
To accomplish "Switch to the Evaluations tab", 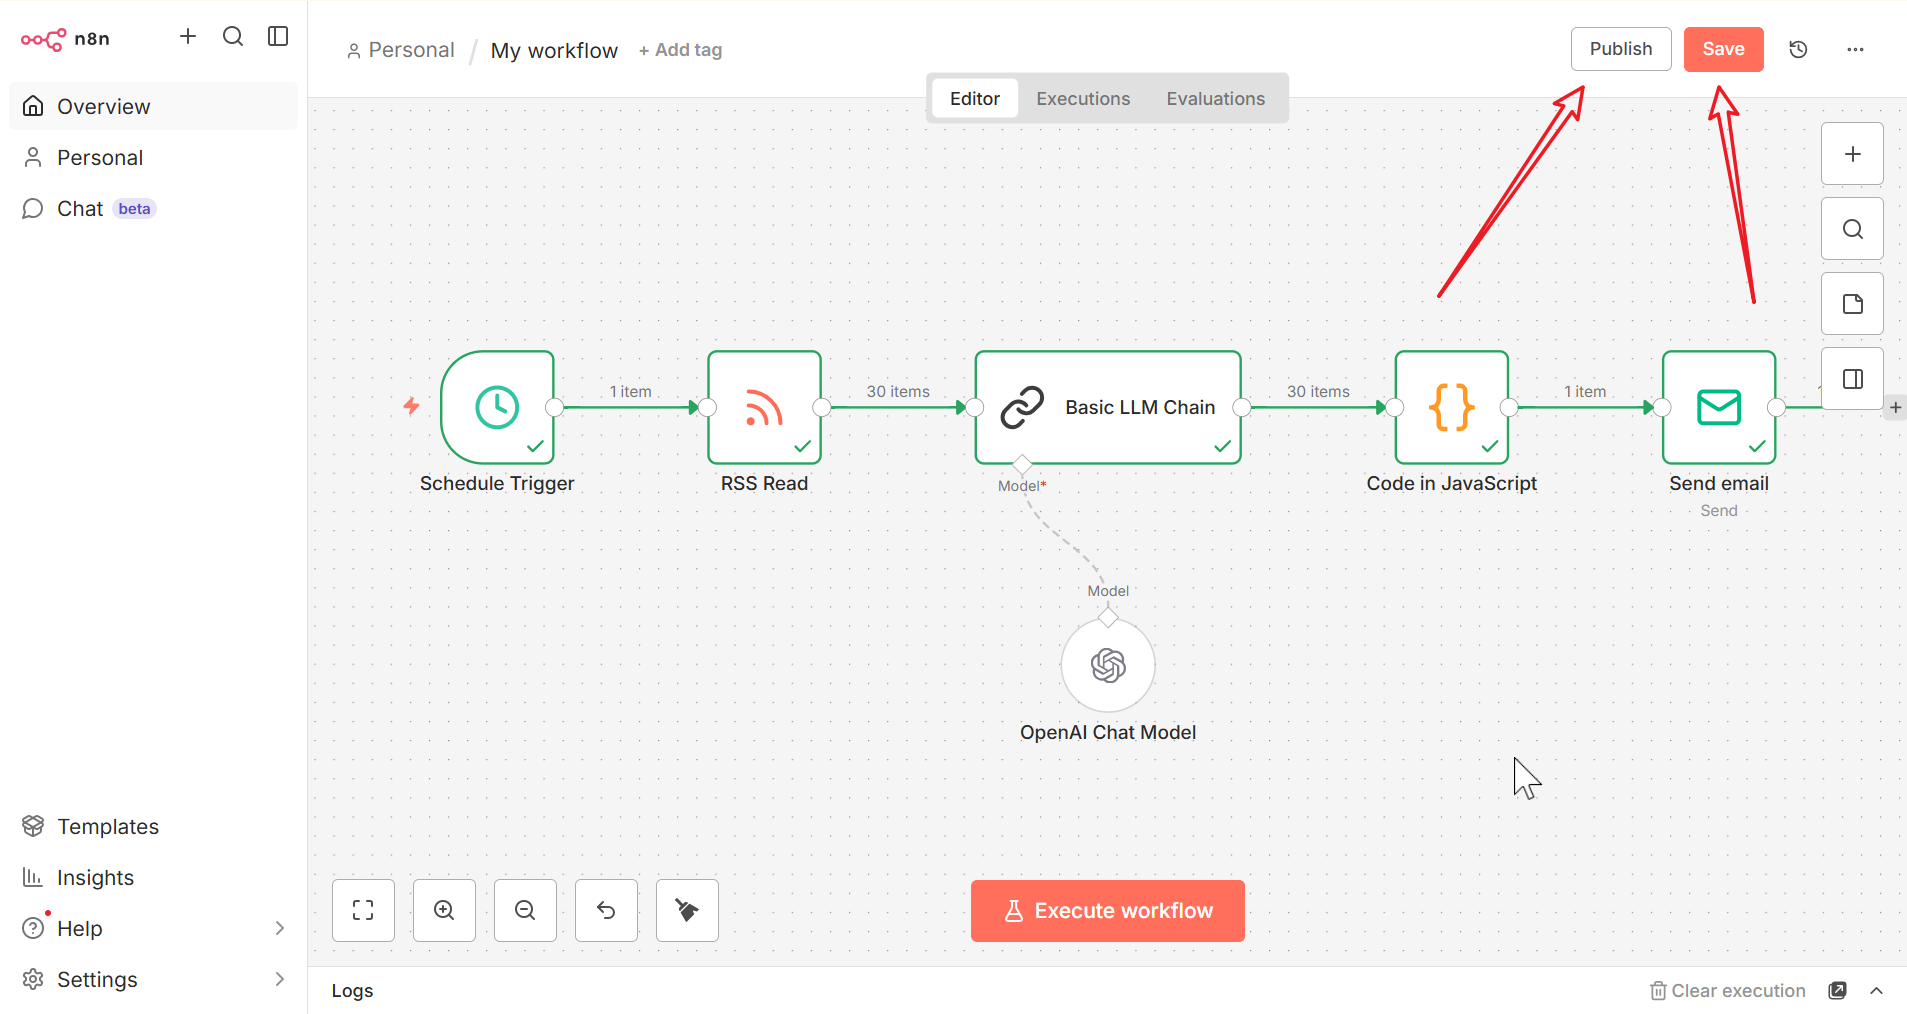I will coord(1215,98).
